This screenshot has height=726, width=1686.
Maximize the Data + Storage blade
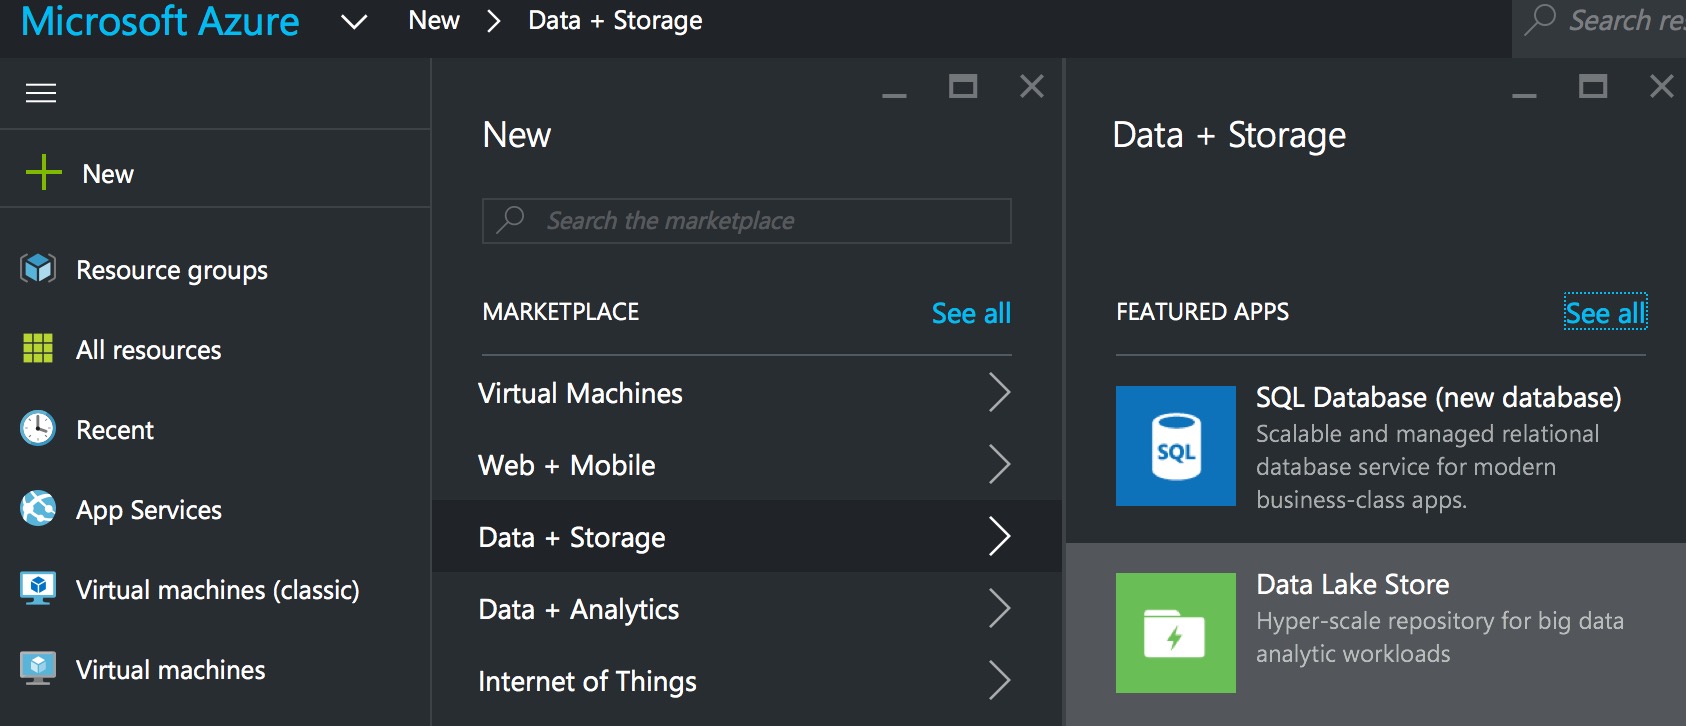pos(1592,87)
